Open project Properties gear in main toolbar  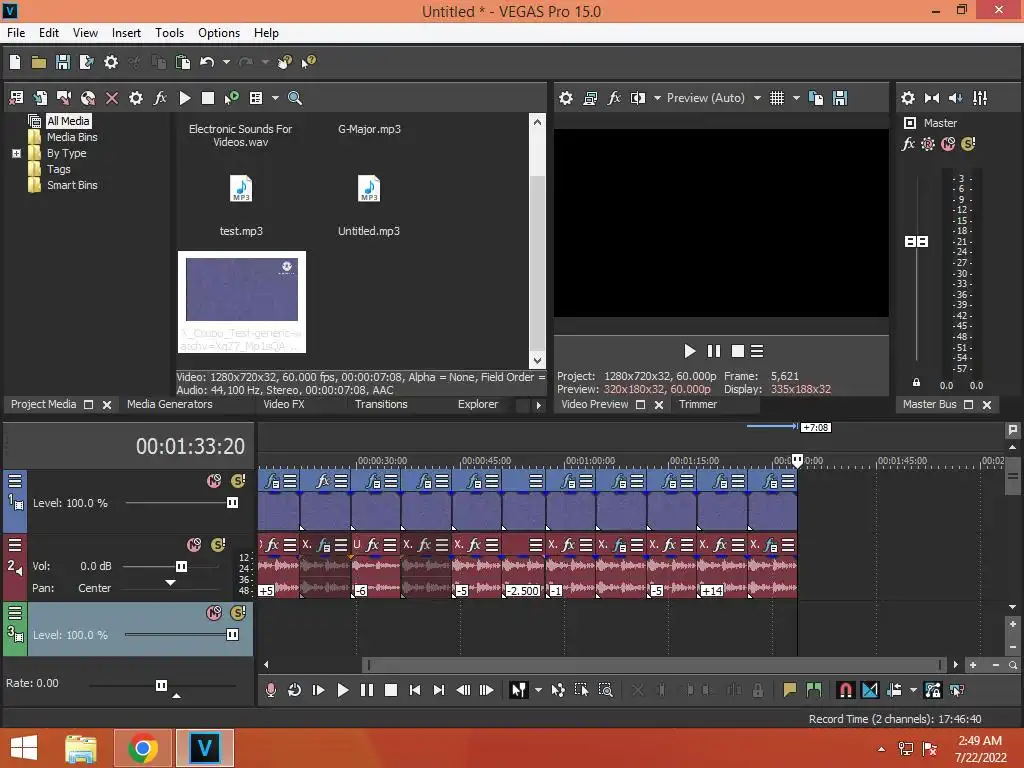coord(111,62)
